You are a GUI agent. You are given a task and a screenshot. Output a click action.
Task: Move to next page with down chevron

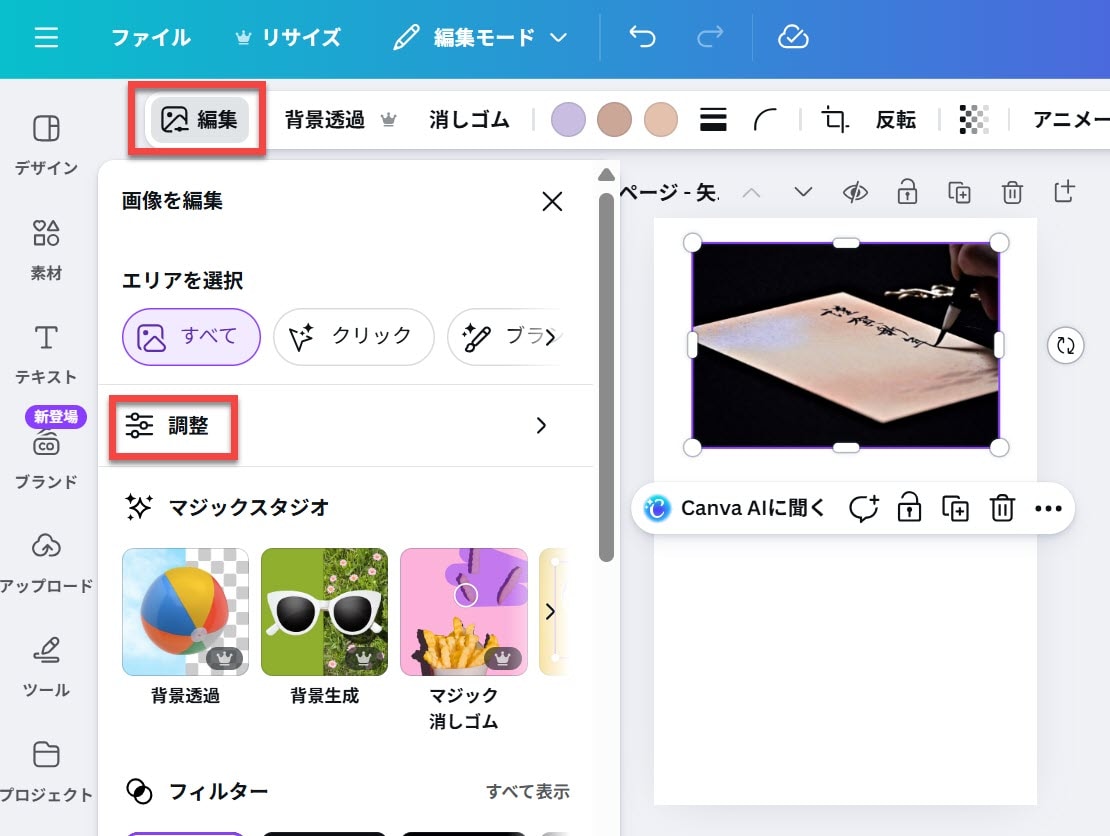pos(802,192)
